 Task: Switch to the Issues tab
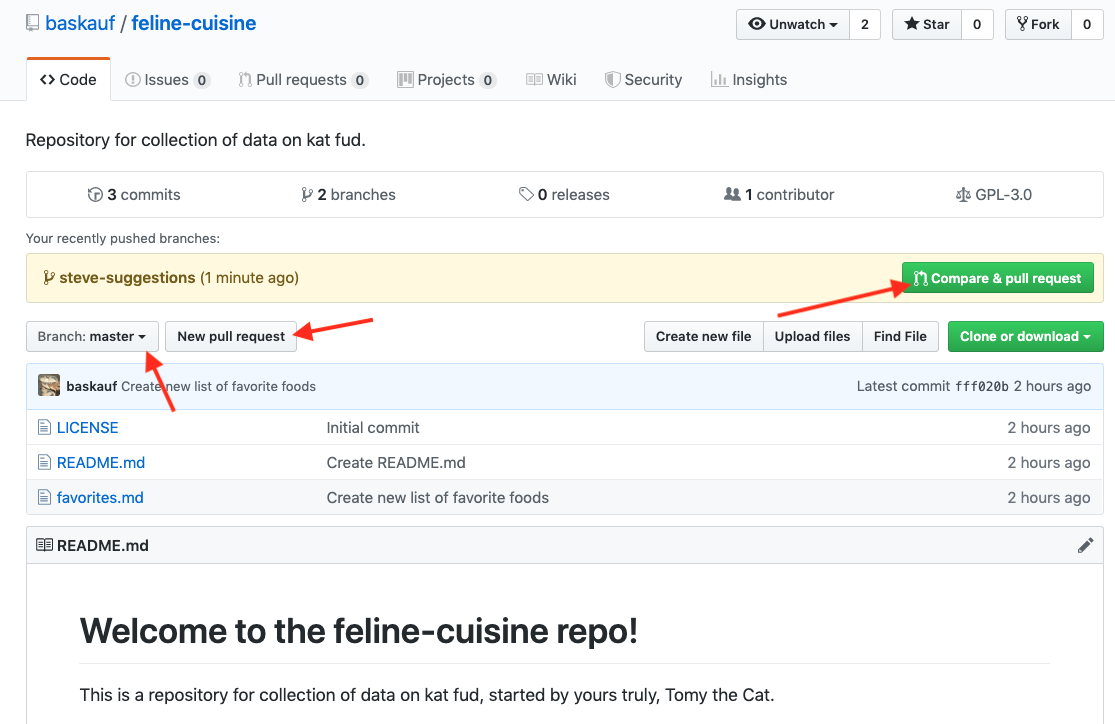[167, 80]
